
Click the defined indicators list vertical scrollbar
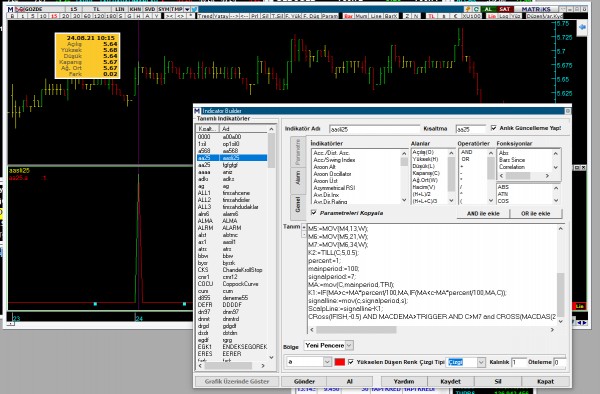271,243
